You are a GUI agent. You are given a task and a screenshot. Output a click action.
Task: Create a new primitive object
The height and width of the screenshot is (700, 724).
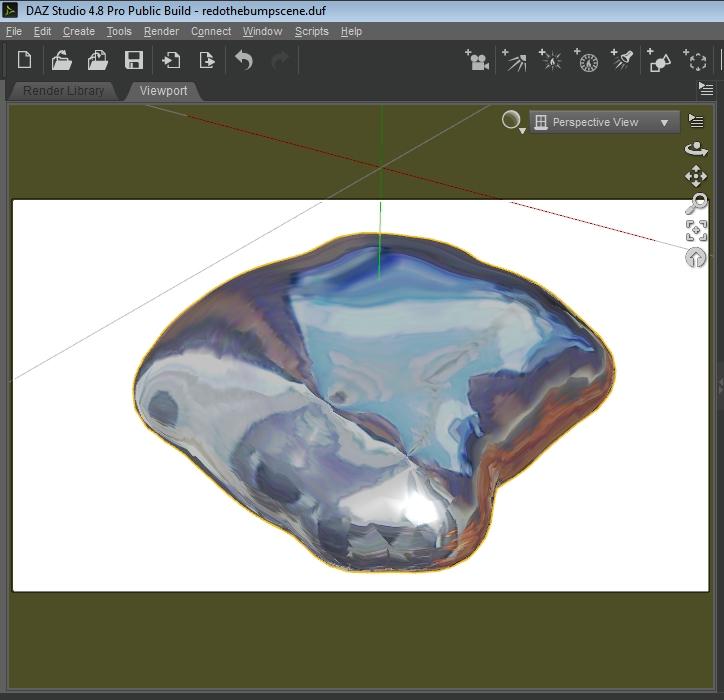pyautogui.click(x=659, y=60)
